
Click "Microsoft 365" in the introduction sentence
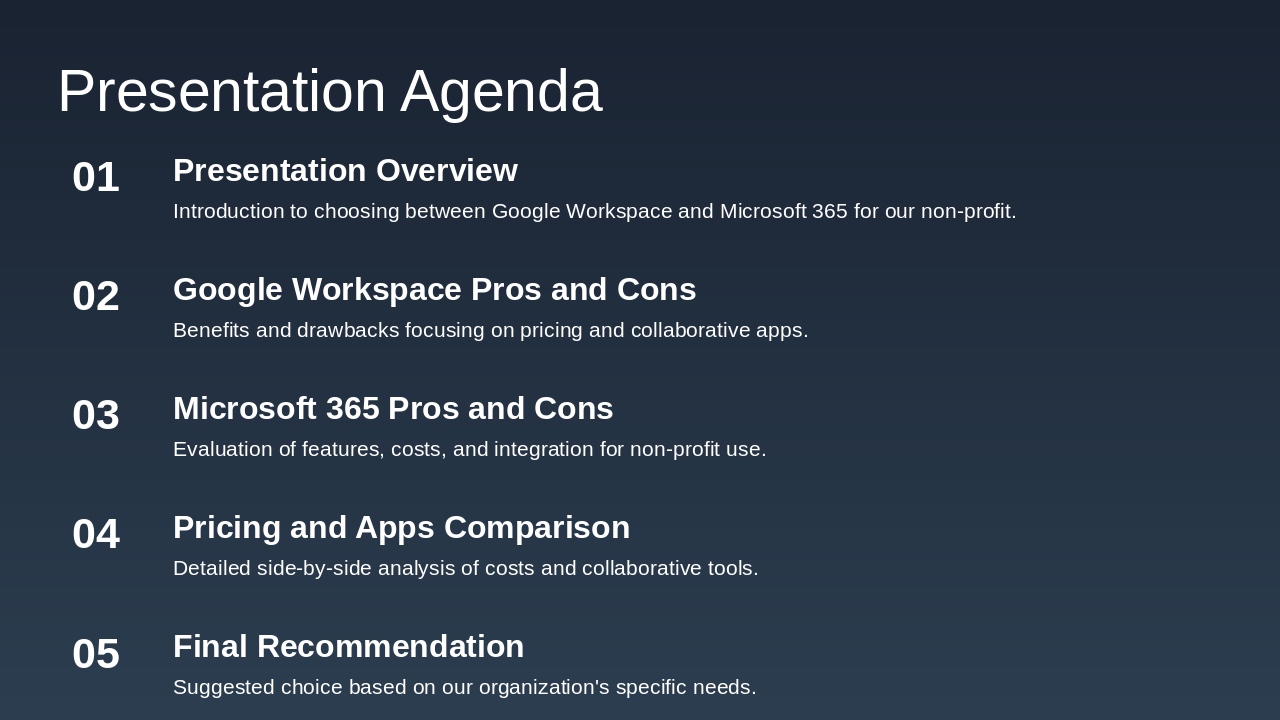tap(783, 211)
